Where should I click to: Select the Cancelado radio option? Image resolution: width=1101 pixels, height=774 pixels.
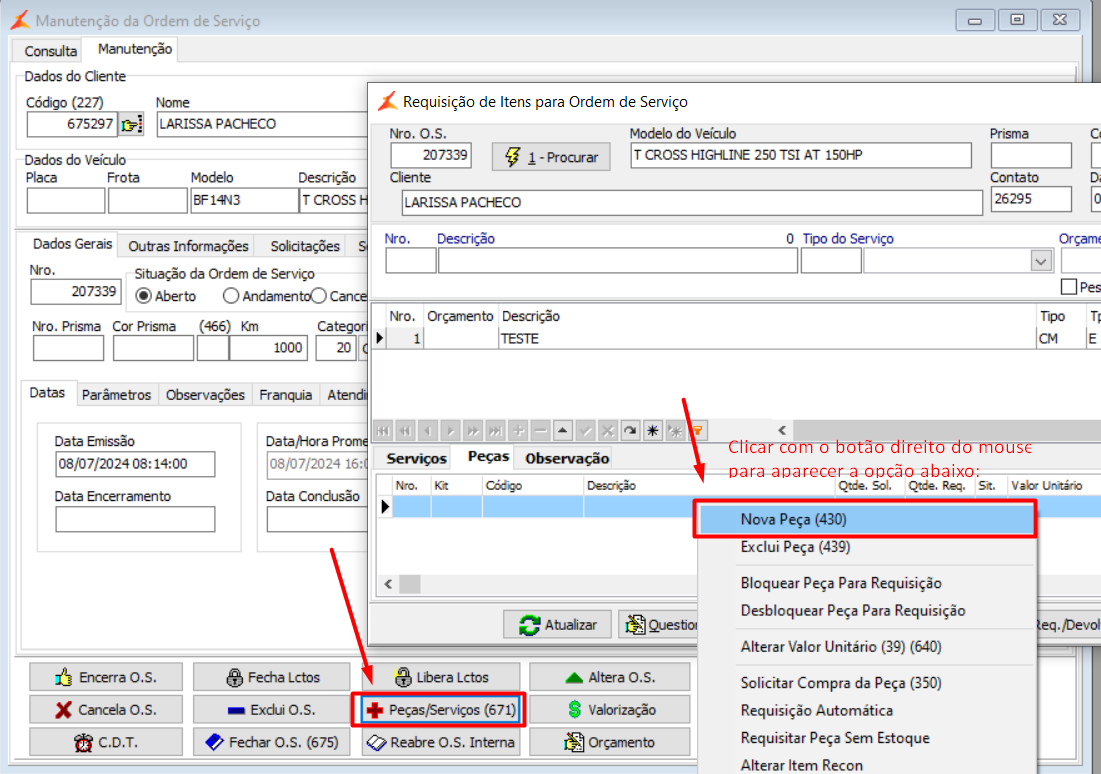click(319, 296)
